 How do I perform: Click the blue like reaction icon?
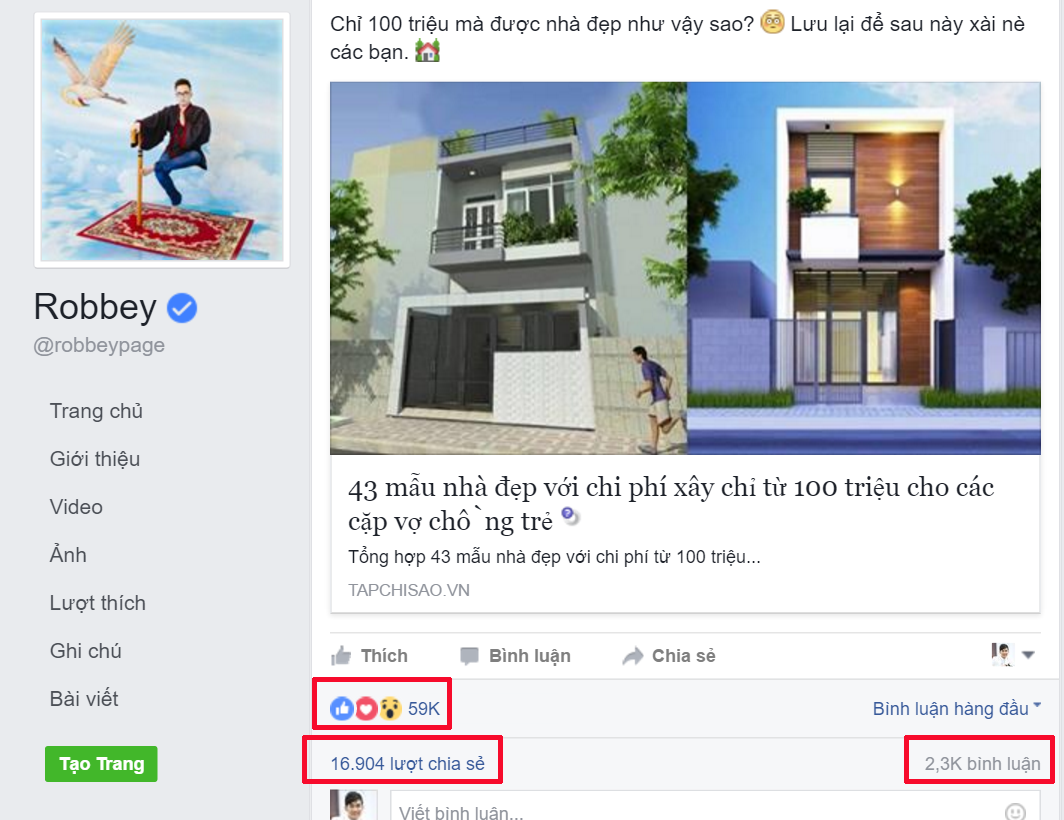(341, 709)
